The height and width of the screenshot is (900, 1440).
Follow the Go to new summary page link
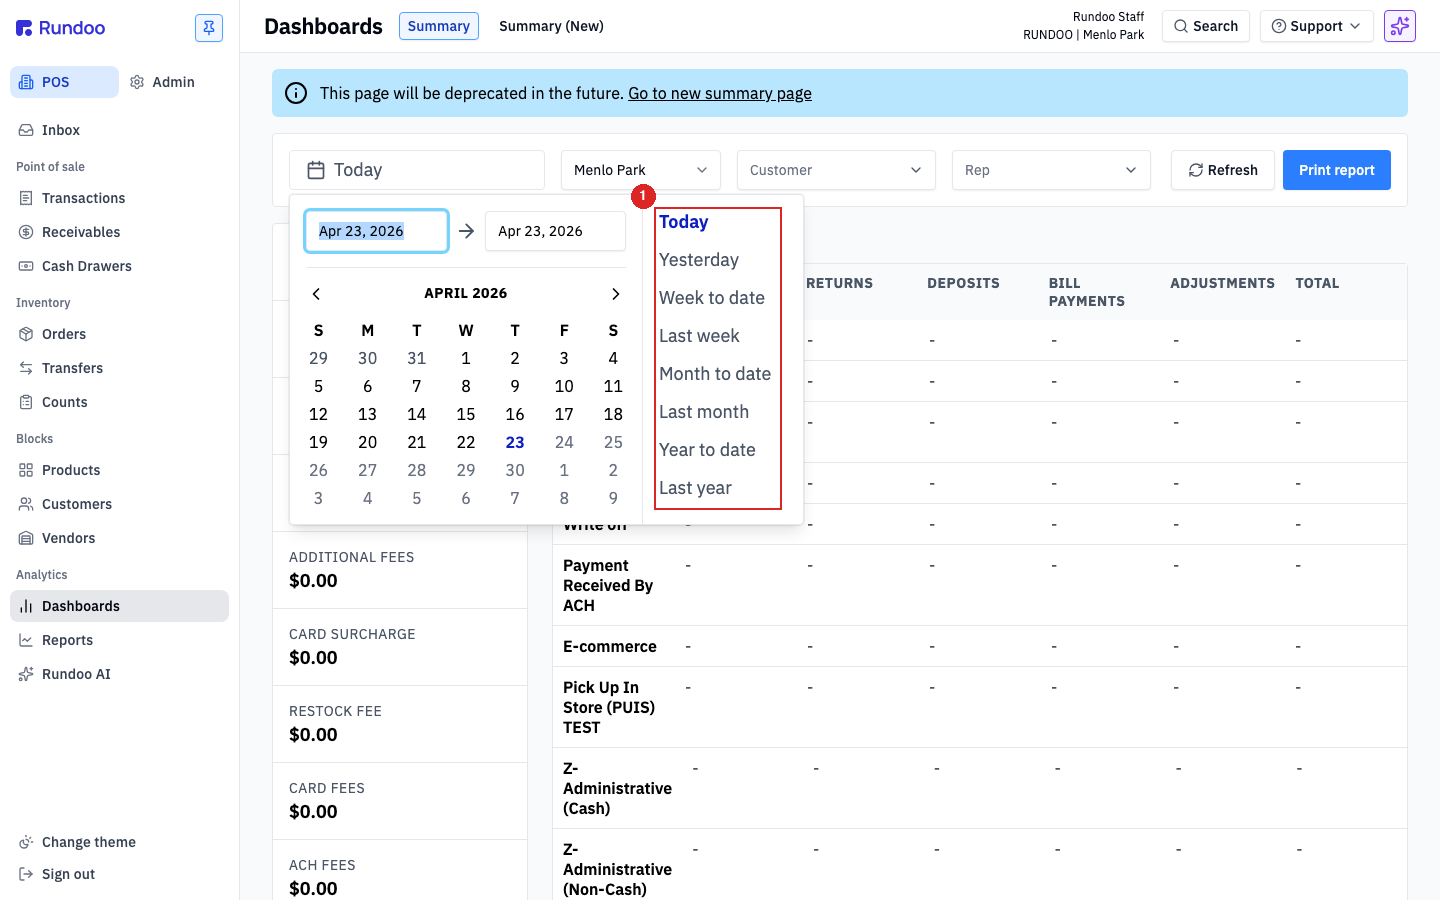720,93
